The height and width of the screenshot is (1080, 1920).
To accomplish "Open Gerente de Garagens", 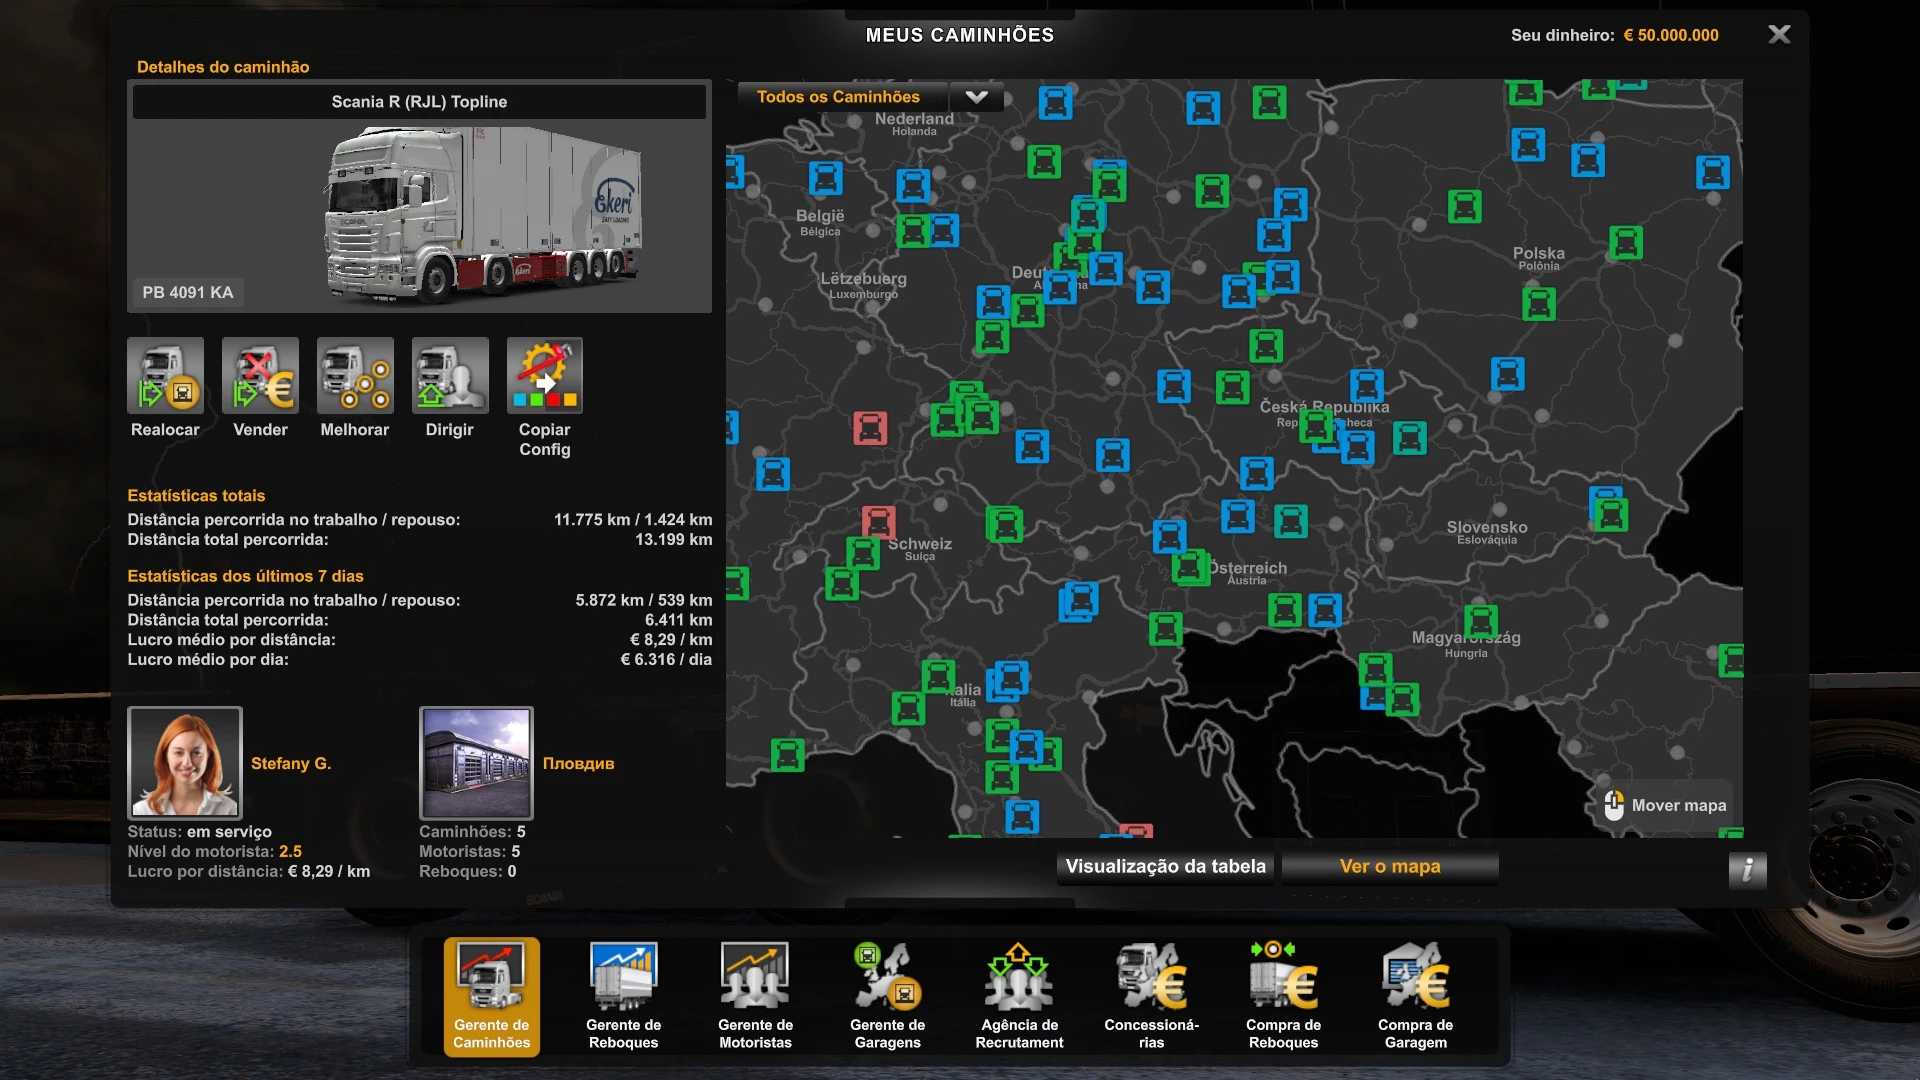I will click(887, 996).
